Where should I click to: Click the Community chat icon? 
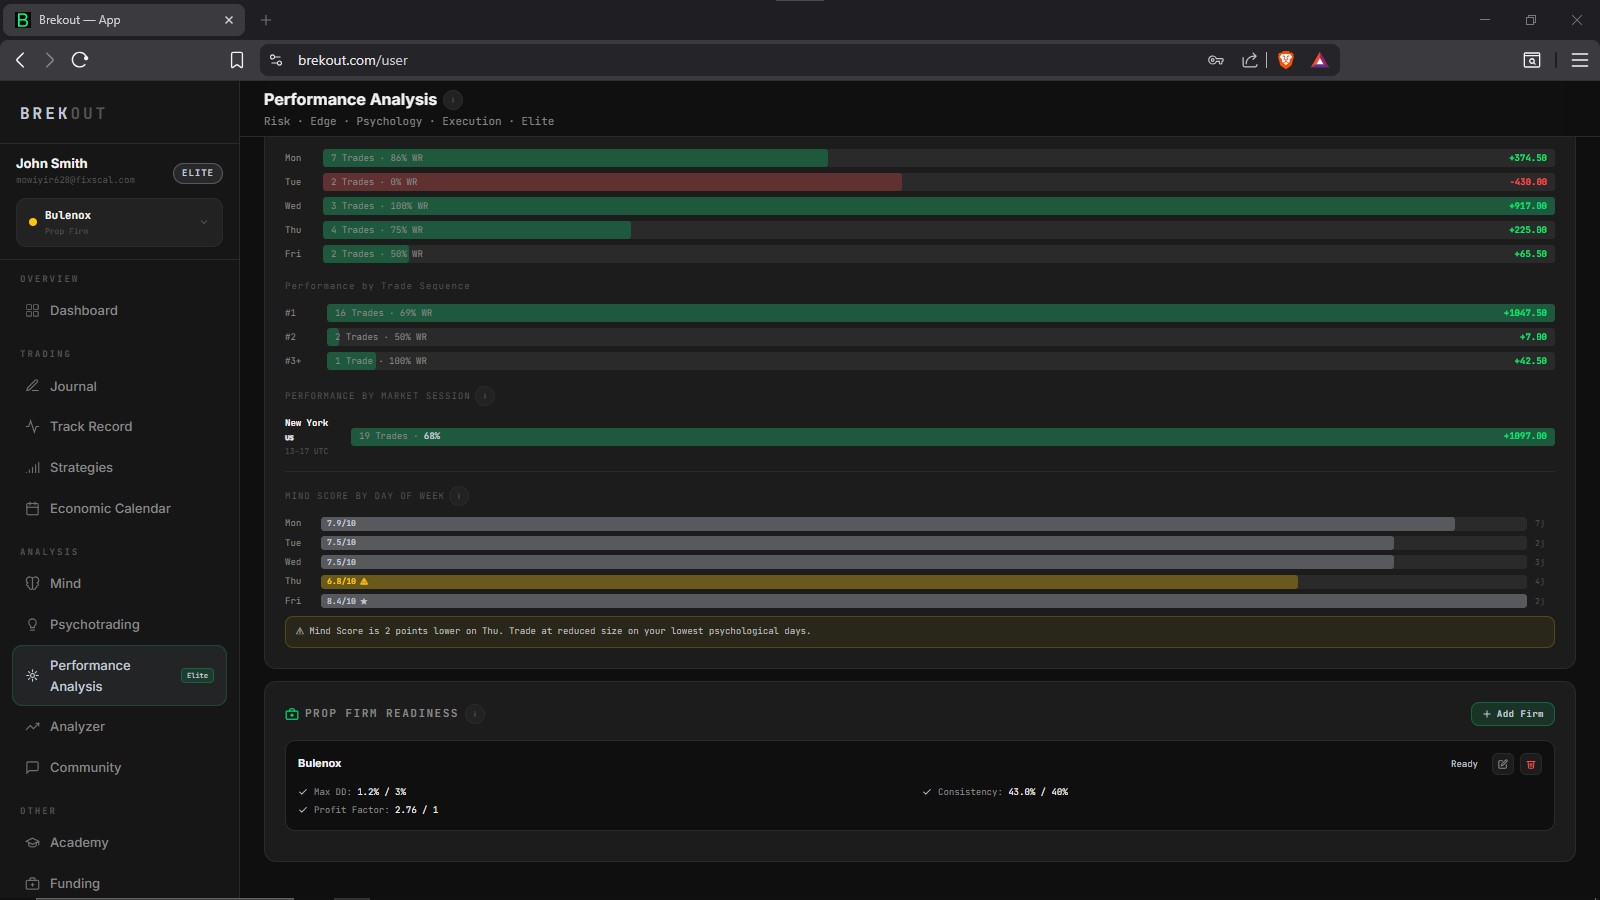coord(32,768)
